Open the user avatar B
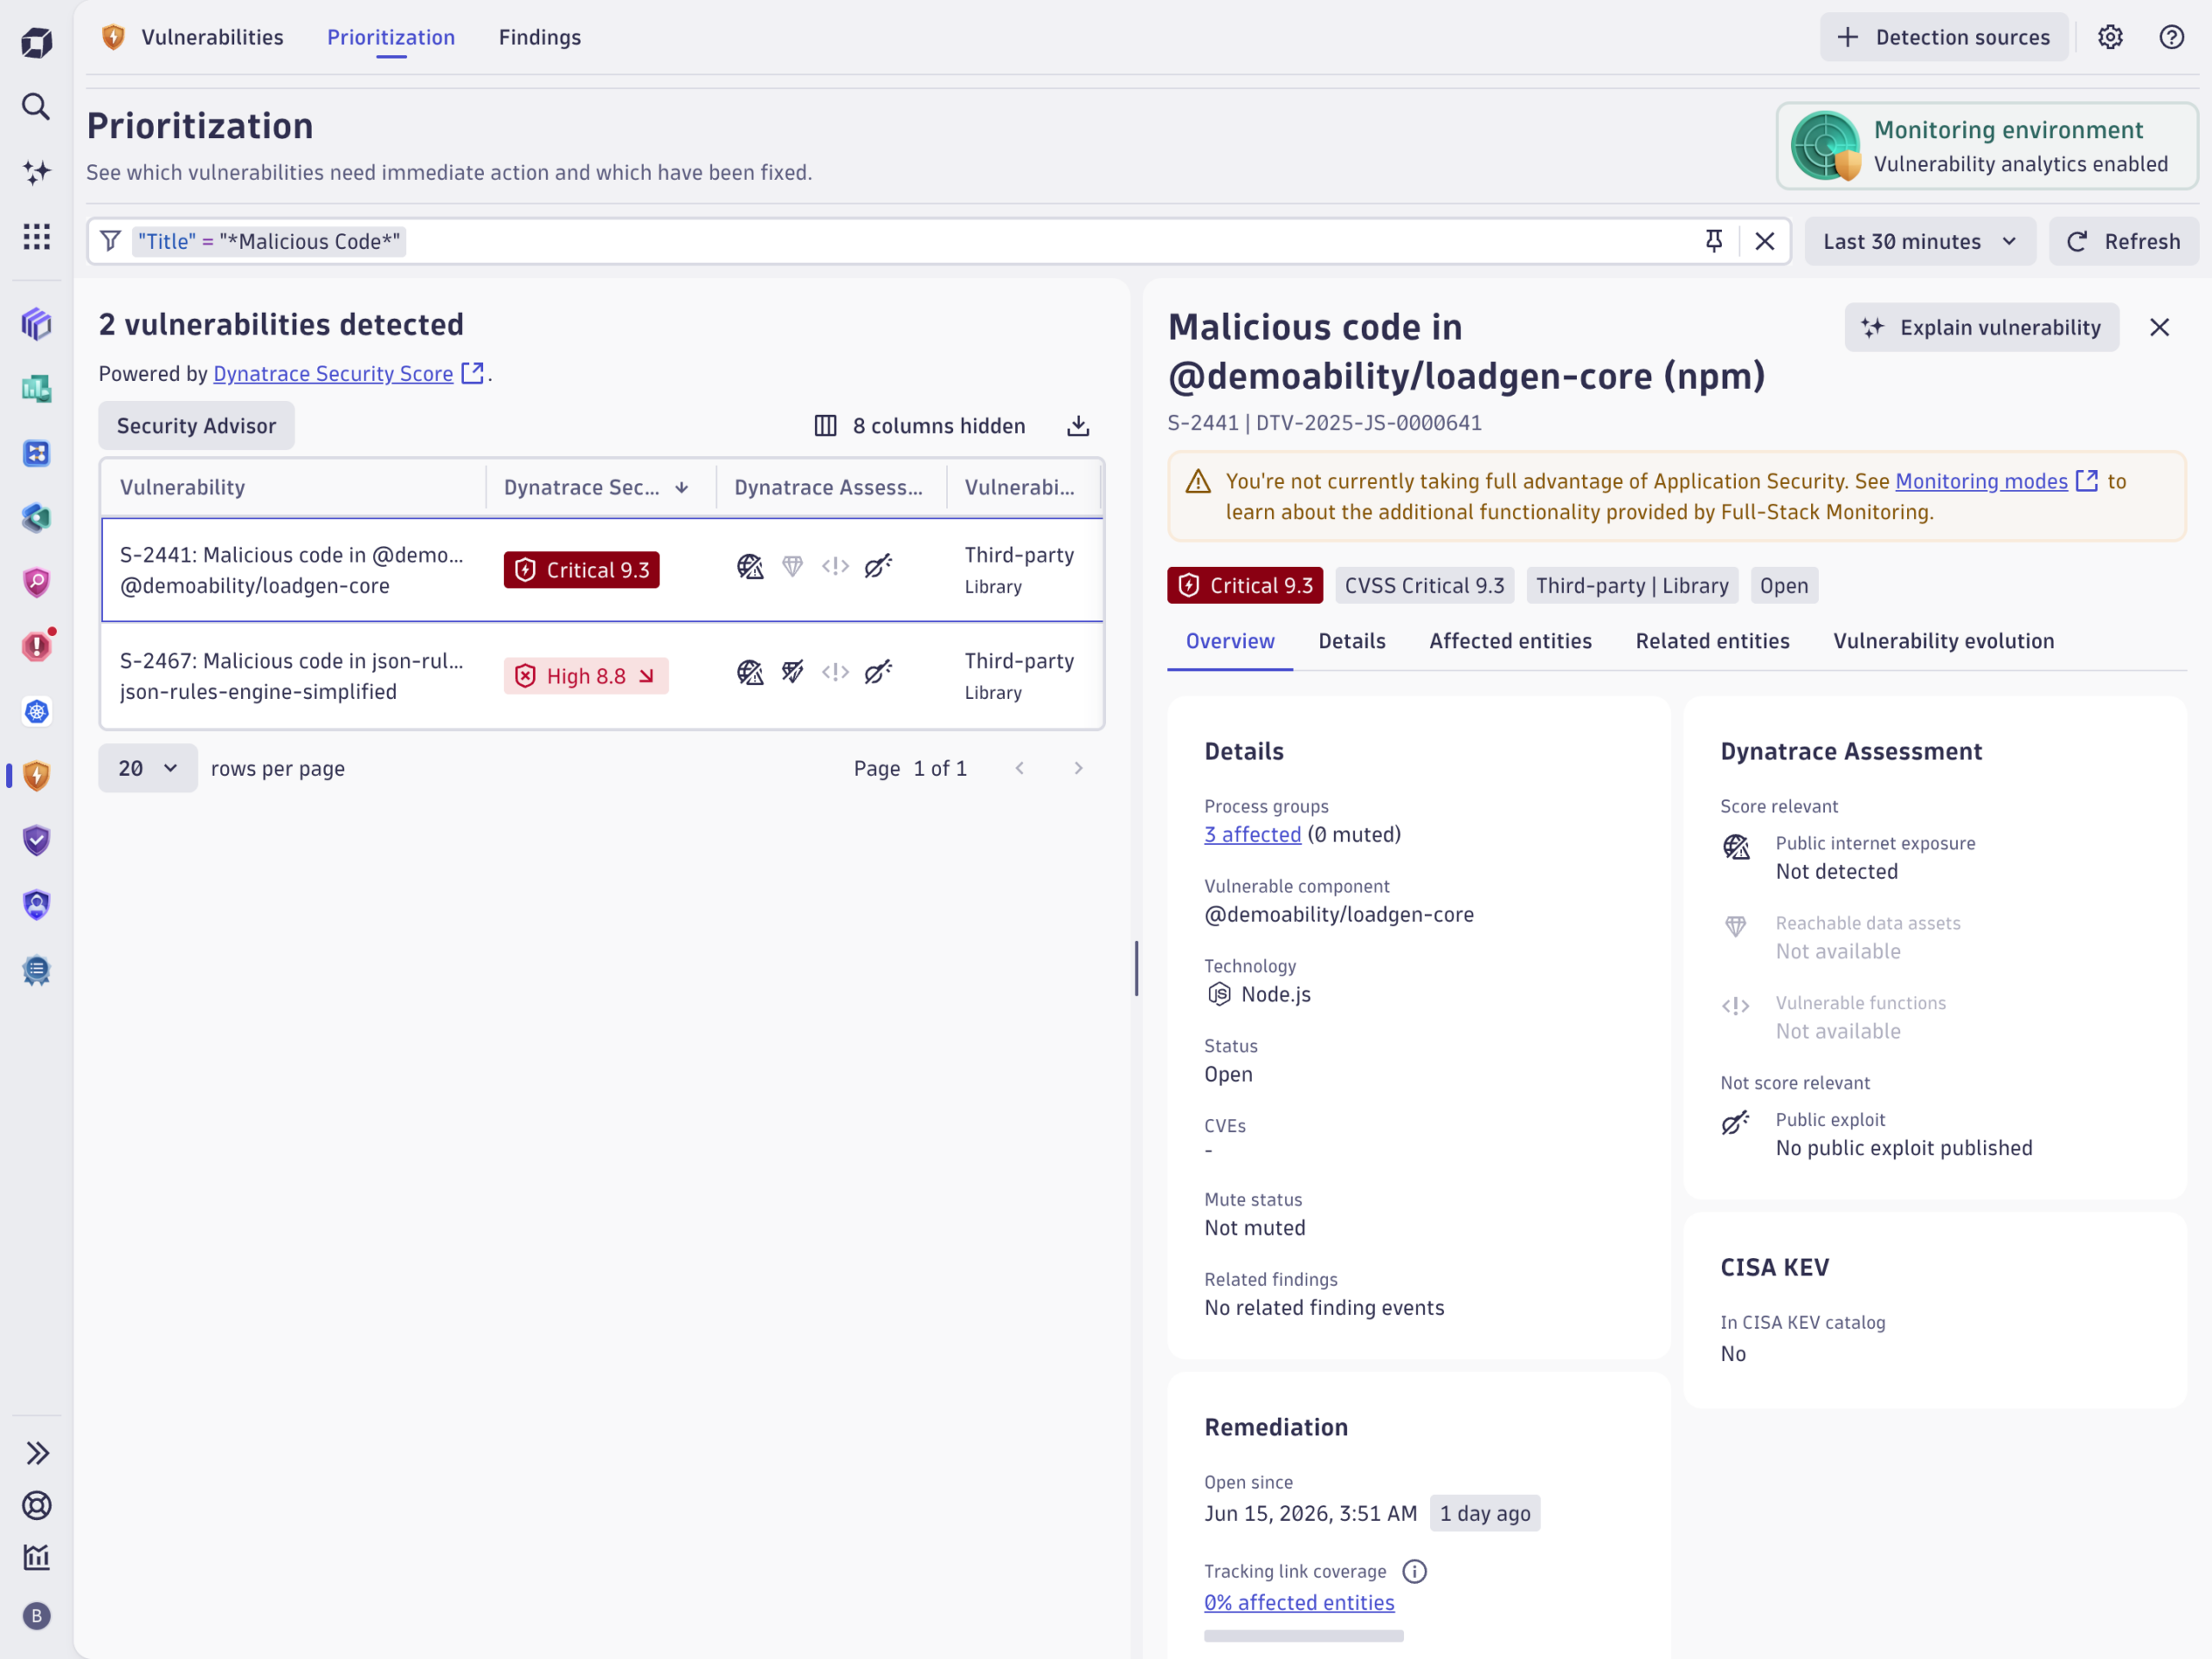Image resolution: width=2212 pixels, height=1659 pixels. pyautogui.click(x=37, y=1615)
